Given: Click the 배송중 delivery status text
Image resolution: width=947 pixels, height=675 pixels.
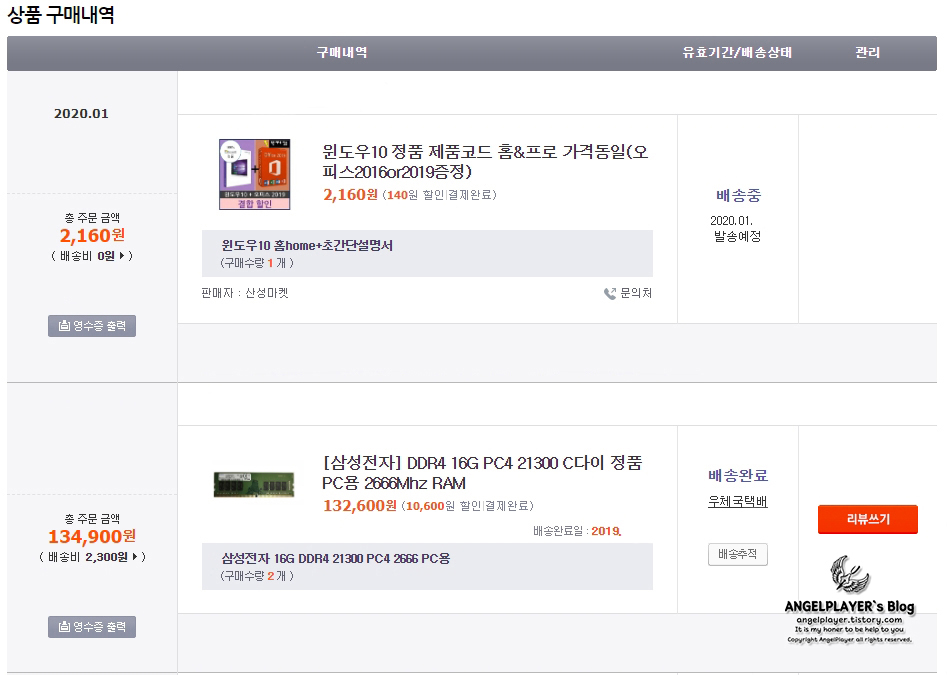Looking at the screenshot, I should tap(738, 196).
